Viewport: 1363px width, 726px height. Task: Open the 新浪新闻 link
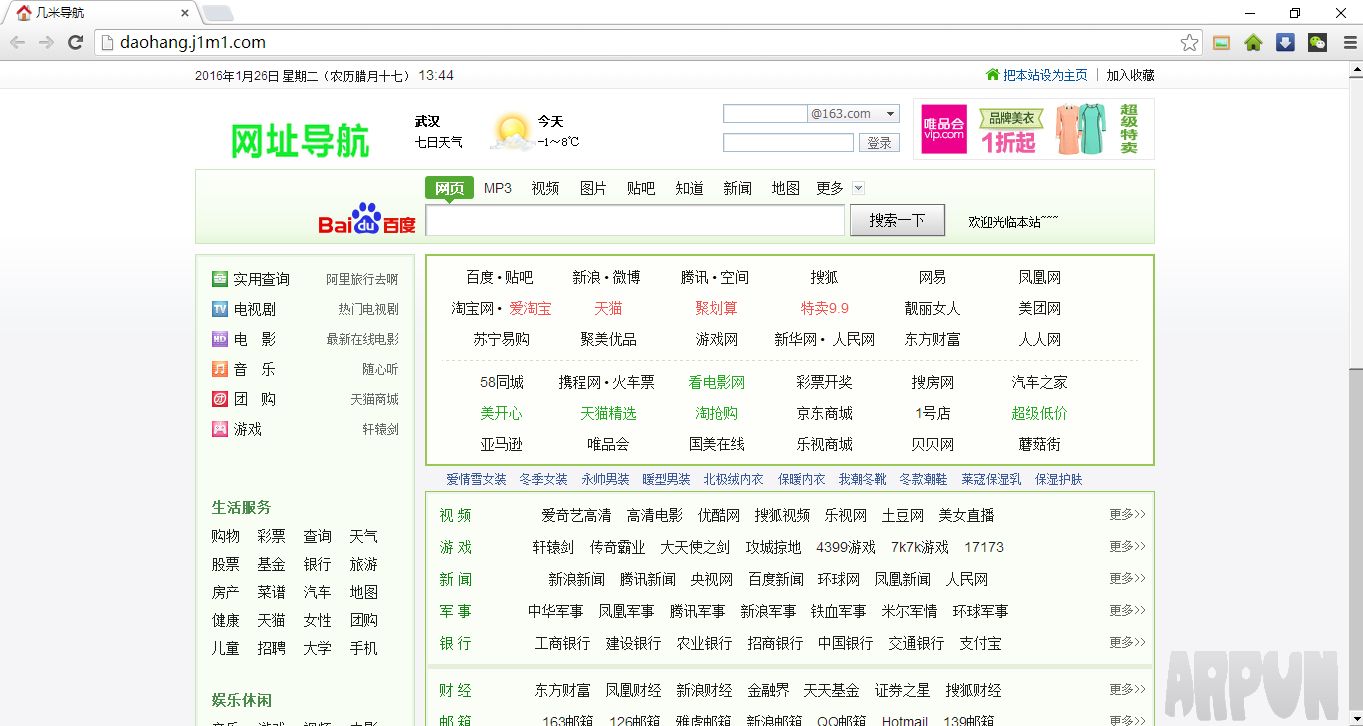576,579
